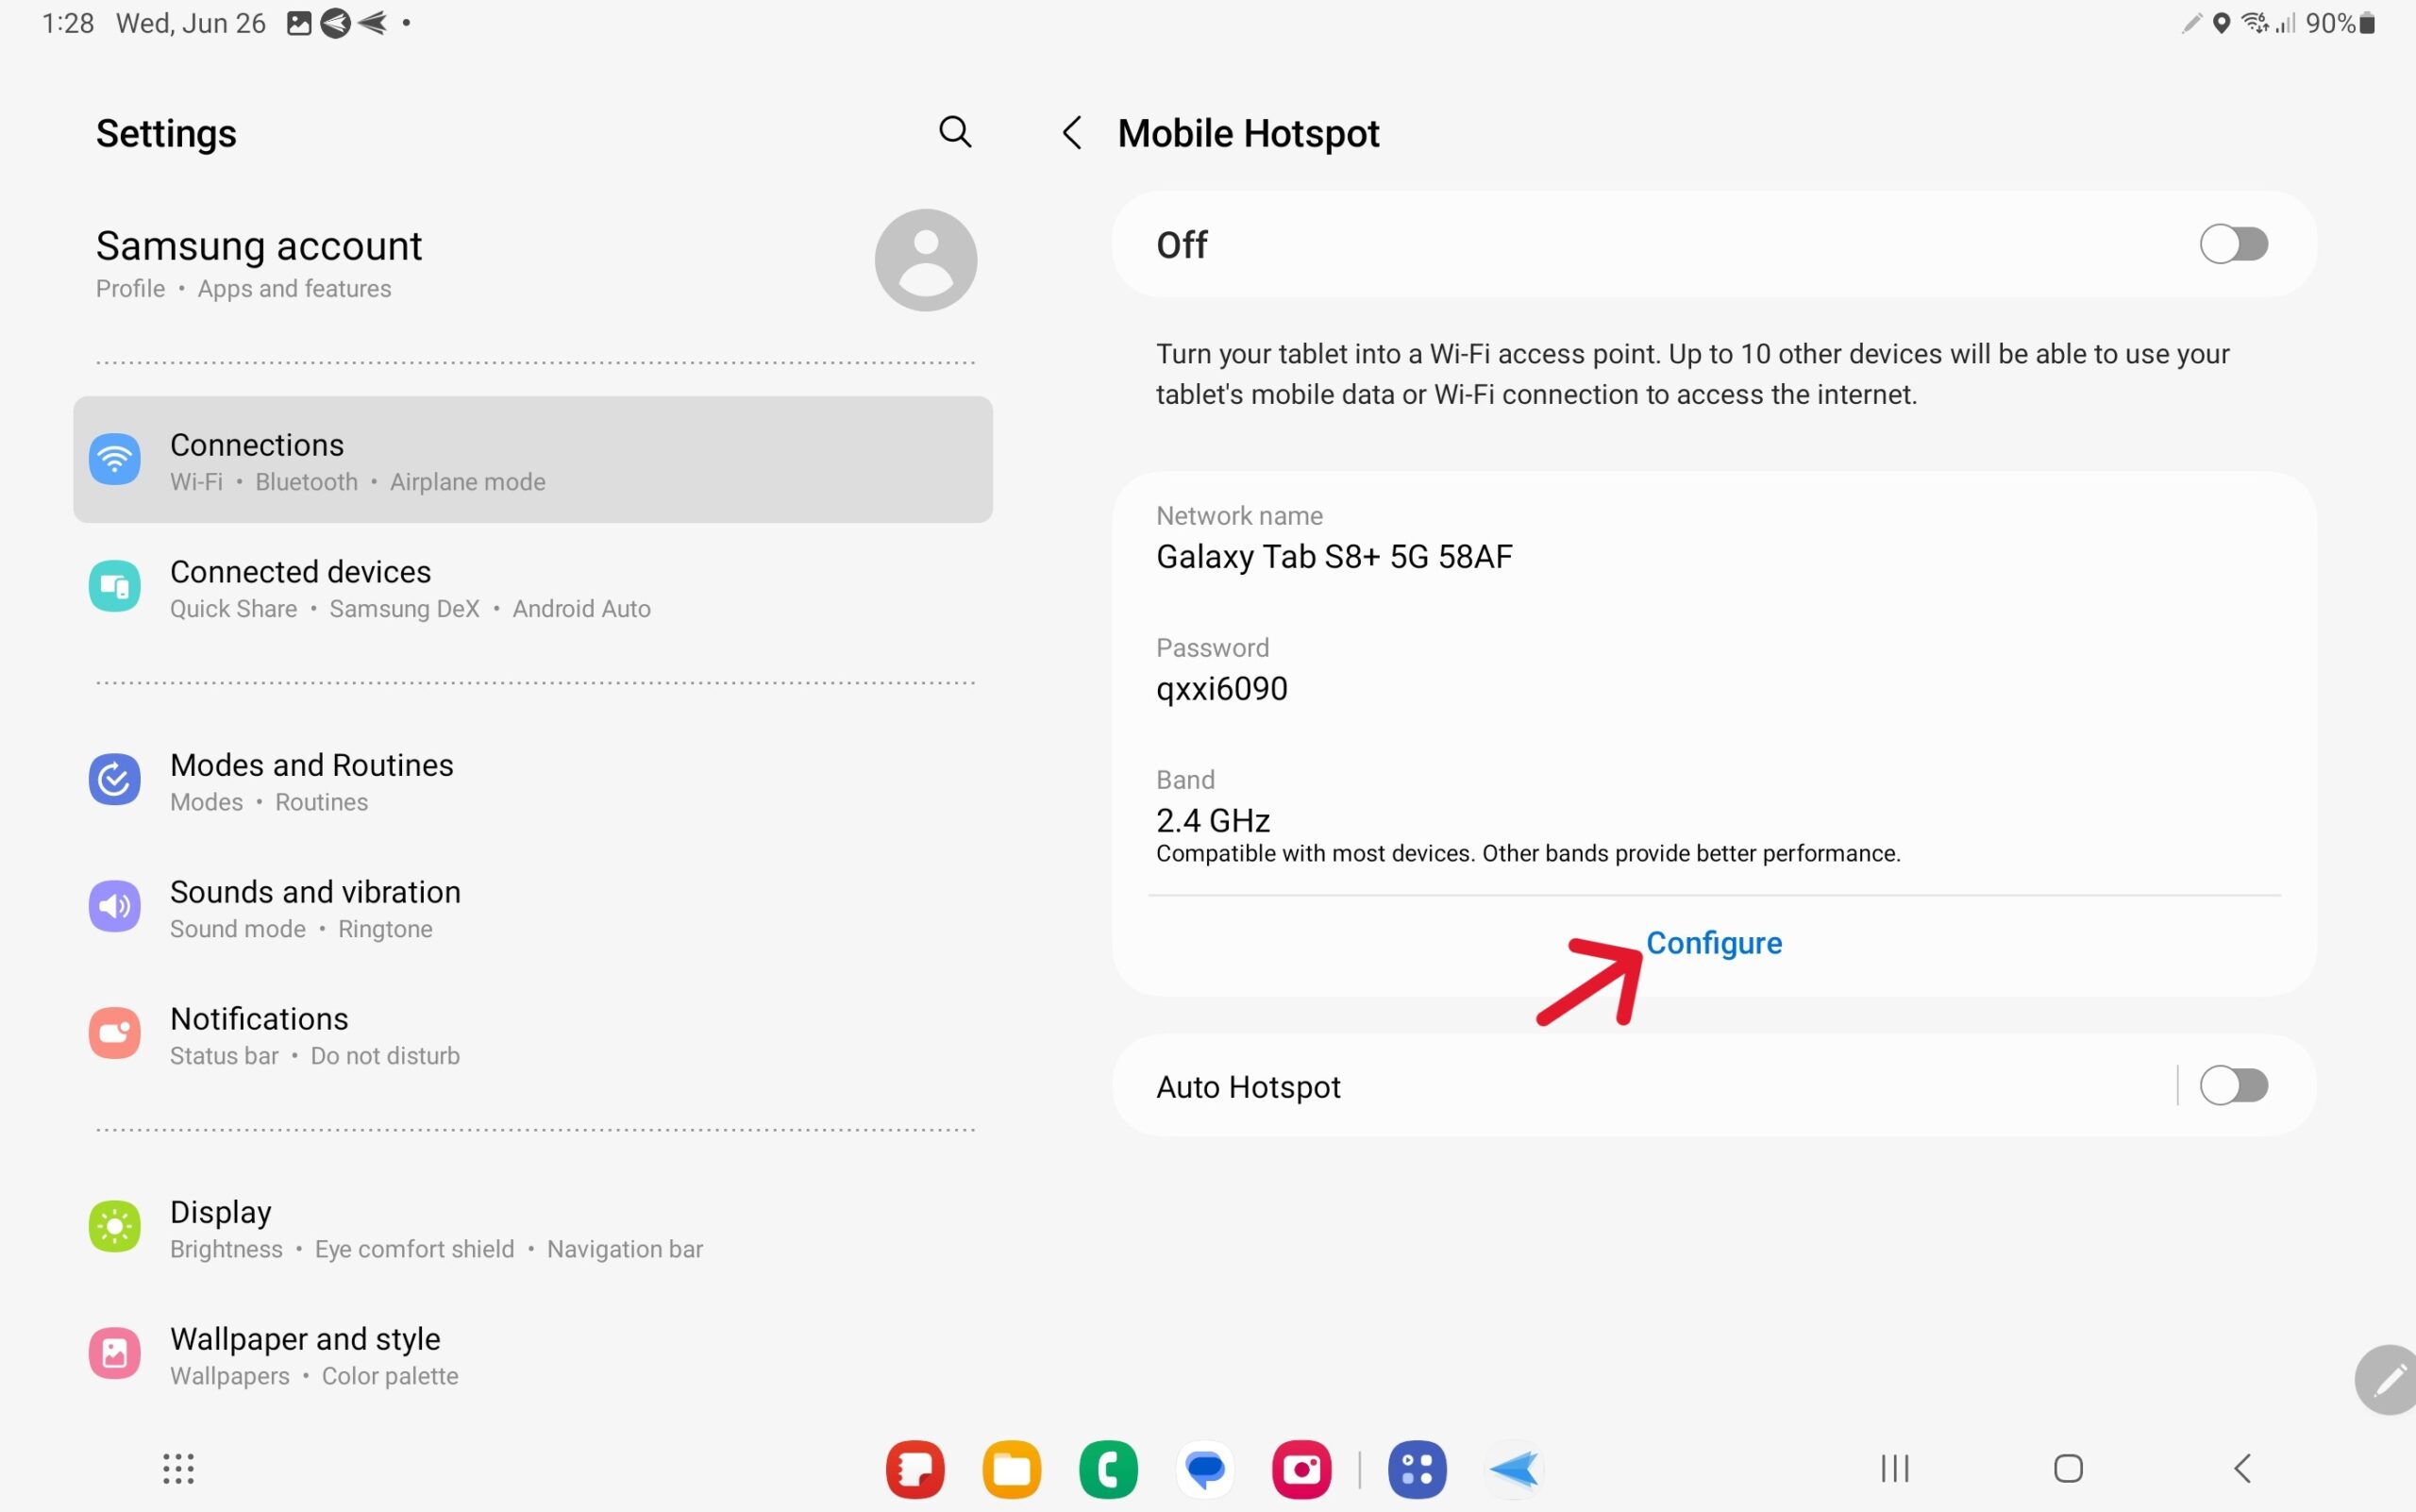Open the Settings search magnifier
Viewport: 2416px width, 1512px height.
(955, 132)
